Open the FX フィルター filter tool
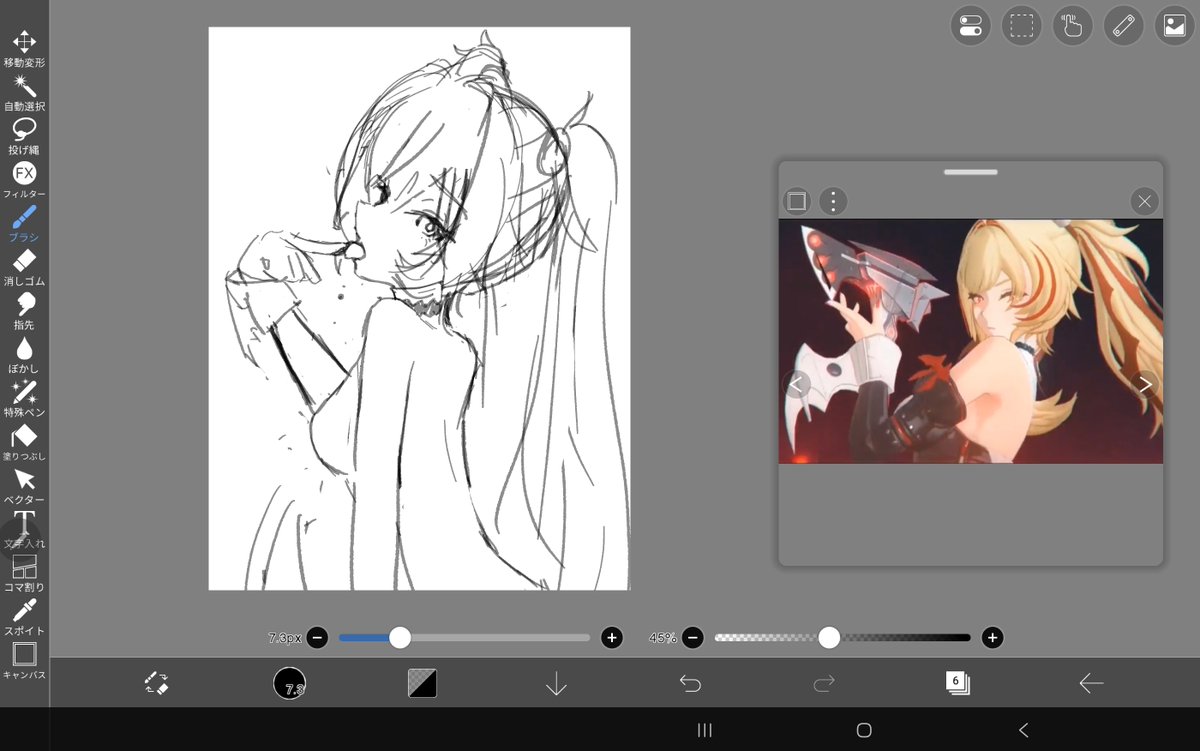Image resolution: width=1200 pixels, height=751 pixels. [24, 180]
